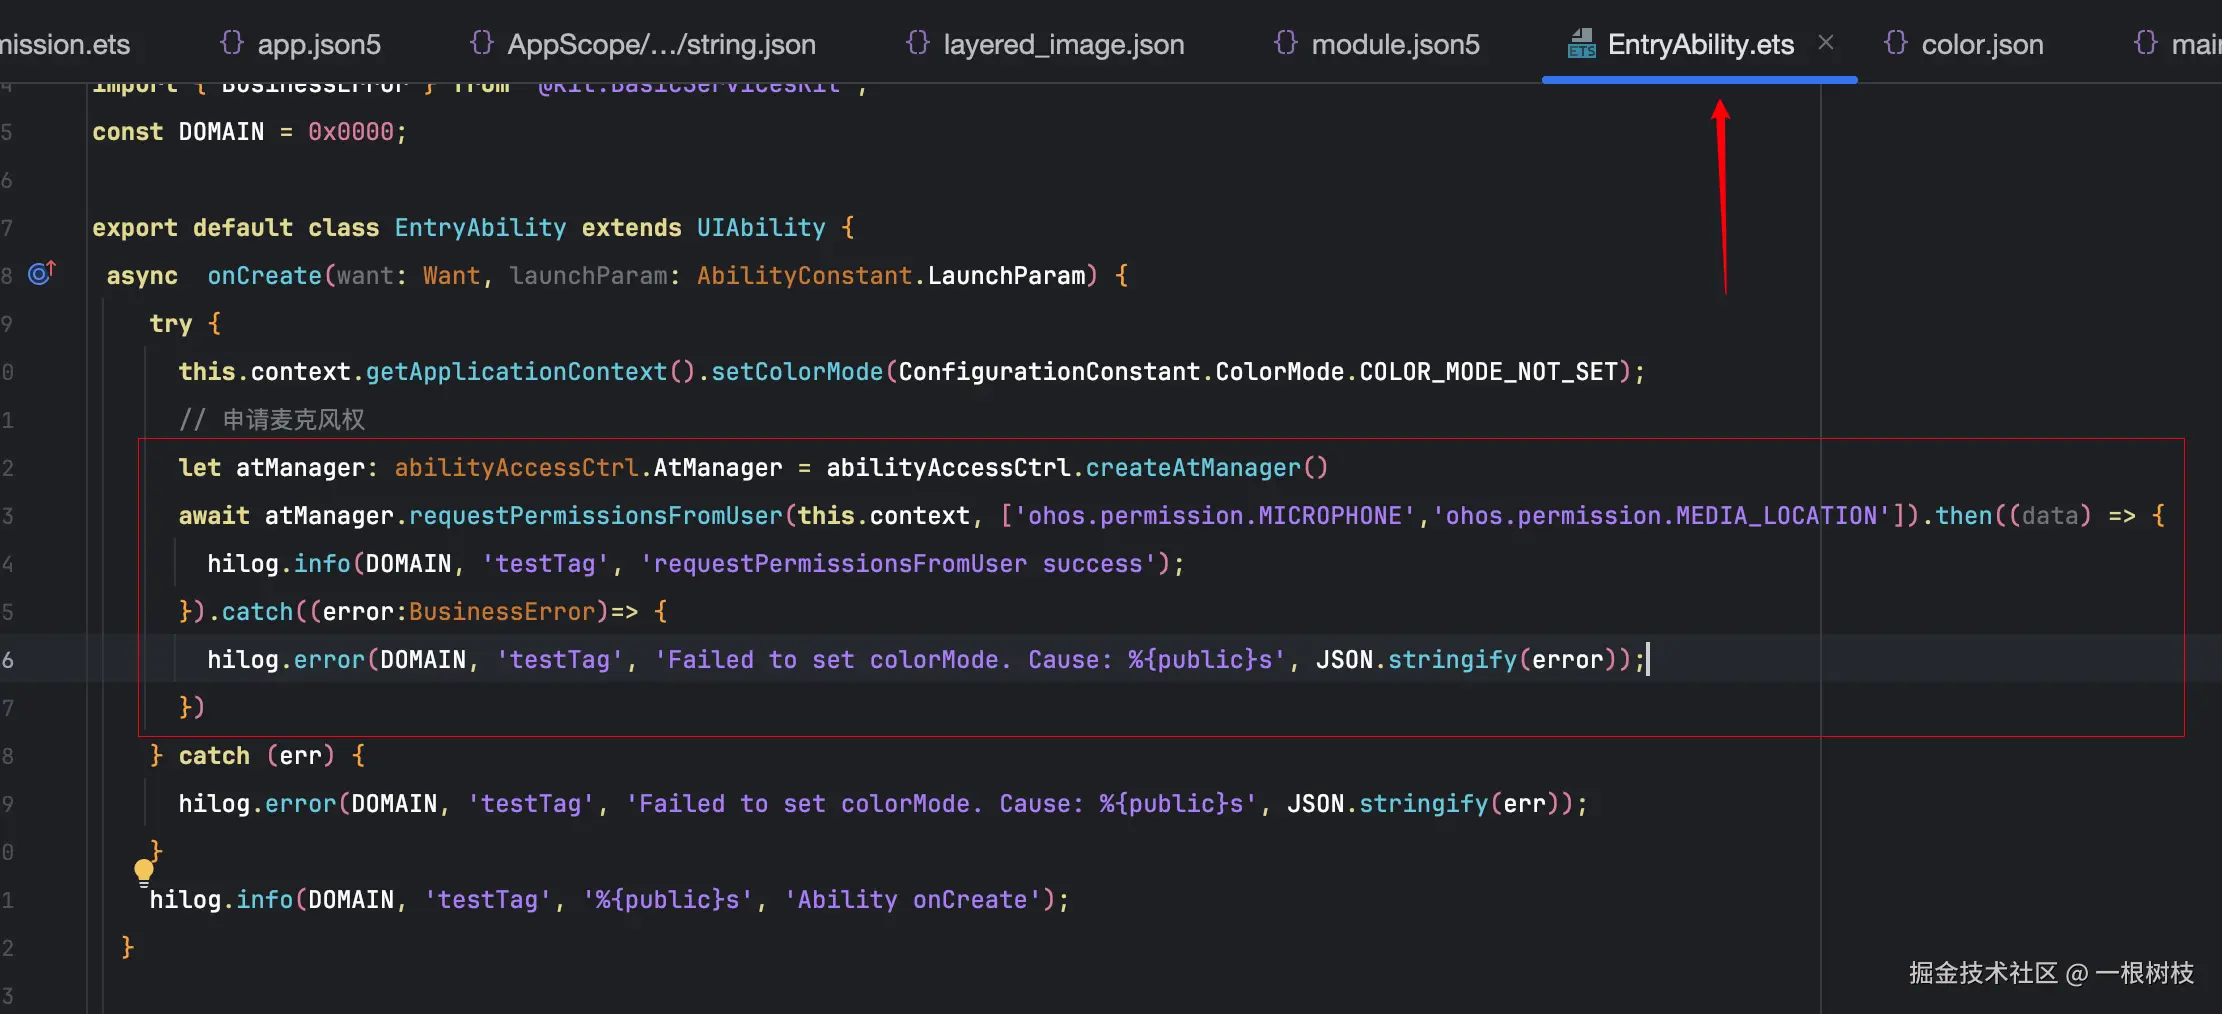Place cursor on the 0x0000 literal
Viewport: 2222px width, 1014px height.
[x=351, y=132]
